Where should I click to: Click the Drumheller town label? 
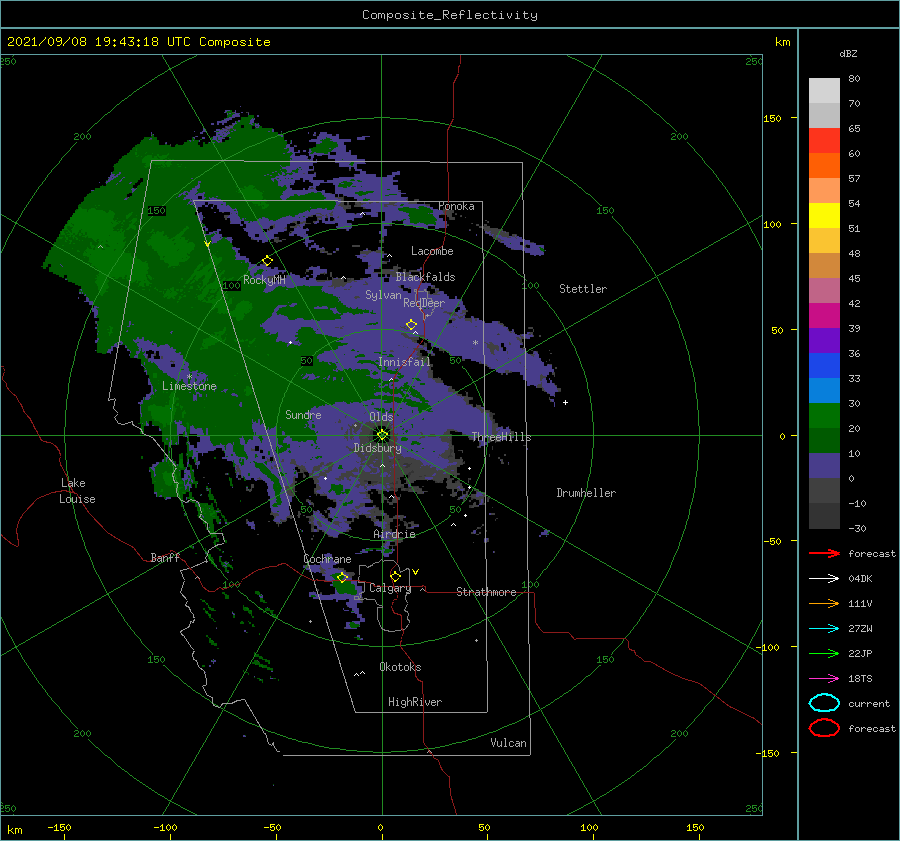tap(586, 493)
